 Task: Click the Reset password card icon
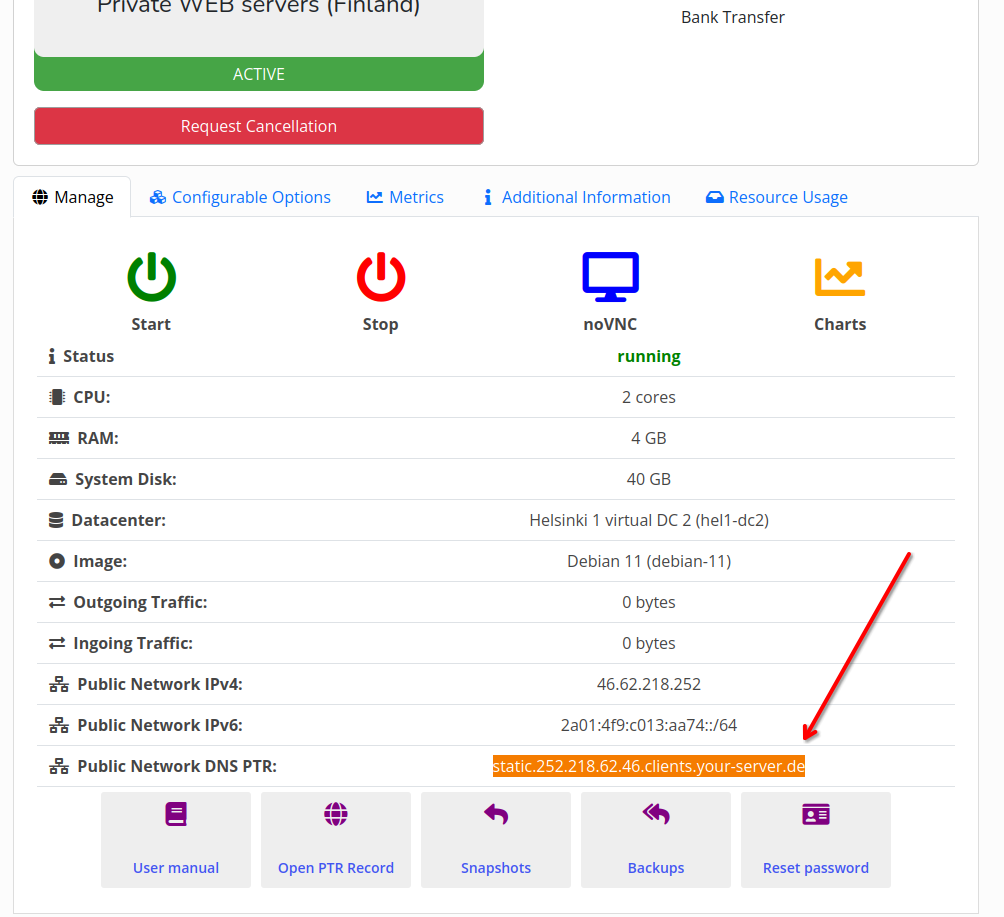click(x=816, y=815)
